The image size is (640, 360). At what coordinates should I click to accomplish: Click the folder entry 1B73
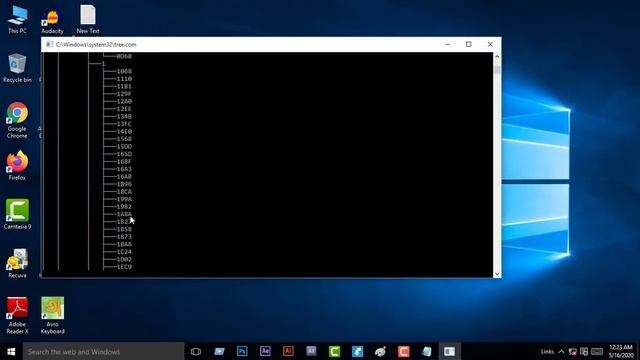point(124,237)
